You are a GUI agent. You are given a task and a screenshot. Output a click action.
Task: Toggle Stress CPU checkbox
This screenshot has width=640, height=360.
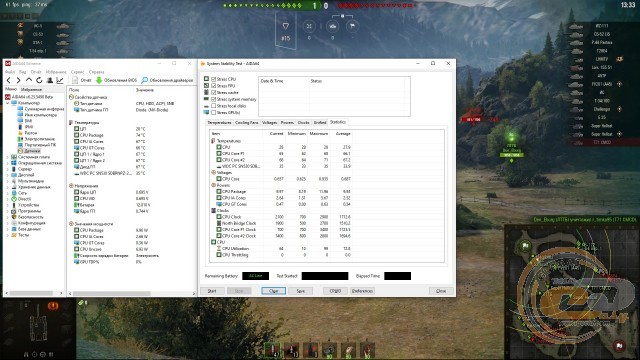click(x=213, y=79)
